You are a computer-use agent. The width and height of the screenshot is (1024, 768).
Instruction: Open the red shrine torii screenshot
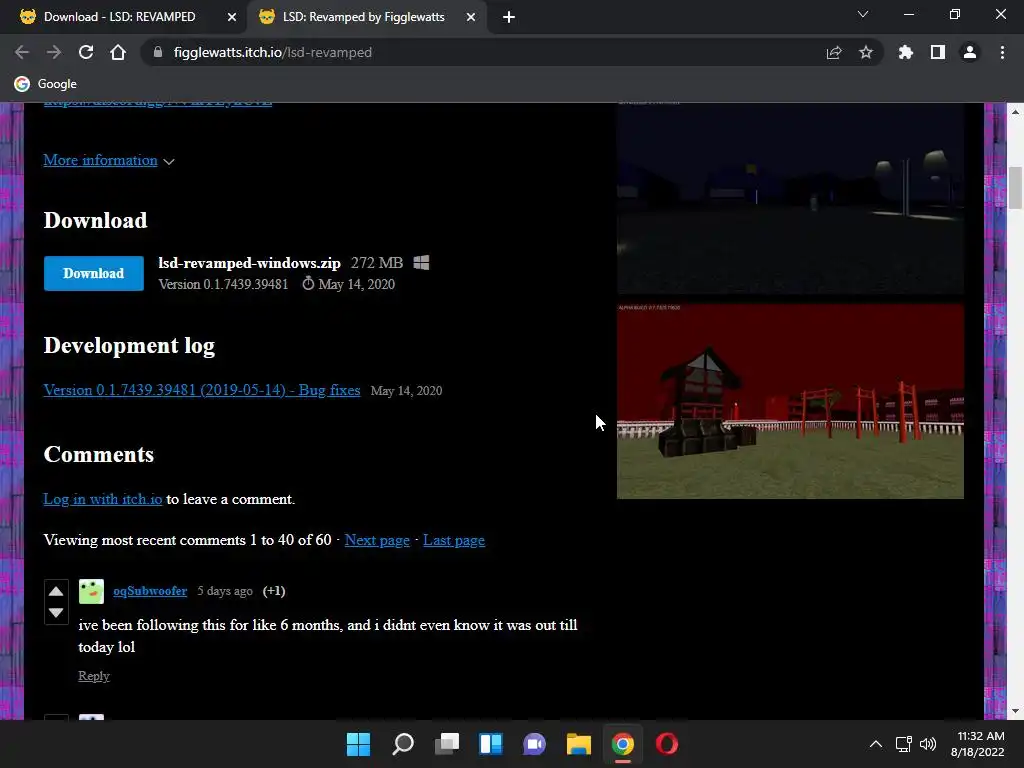[x=790, y=401]
